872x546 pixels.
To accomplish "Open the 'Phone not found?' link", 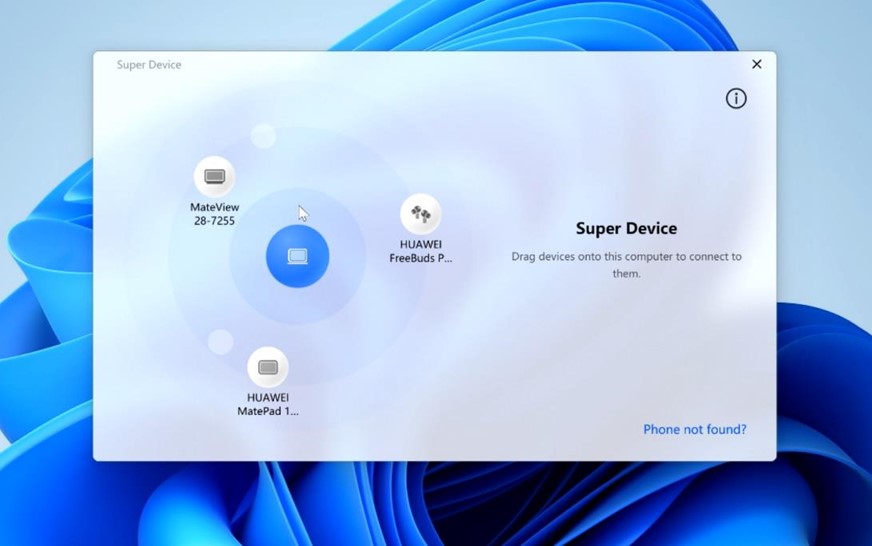I will tap(695, 429).
